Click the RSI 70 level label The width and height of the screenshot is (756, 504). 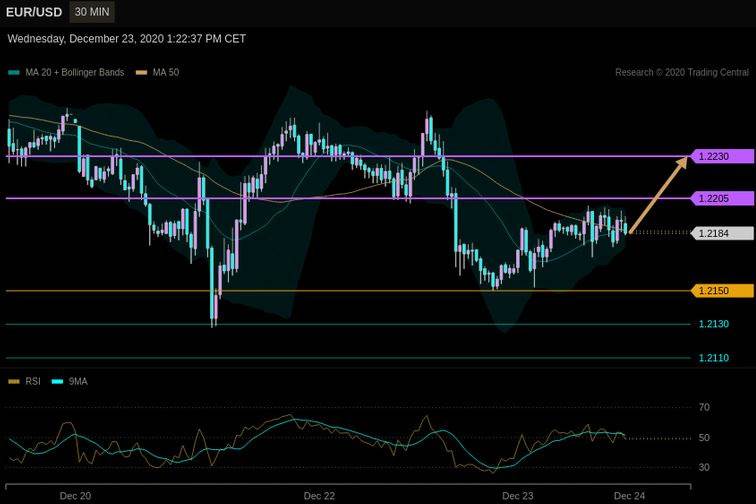pyautogui.click(x=704, y=408)
